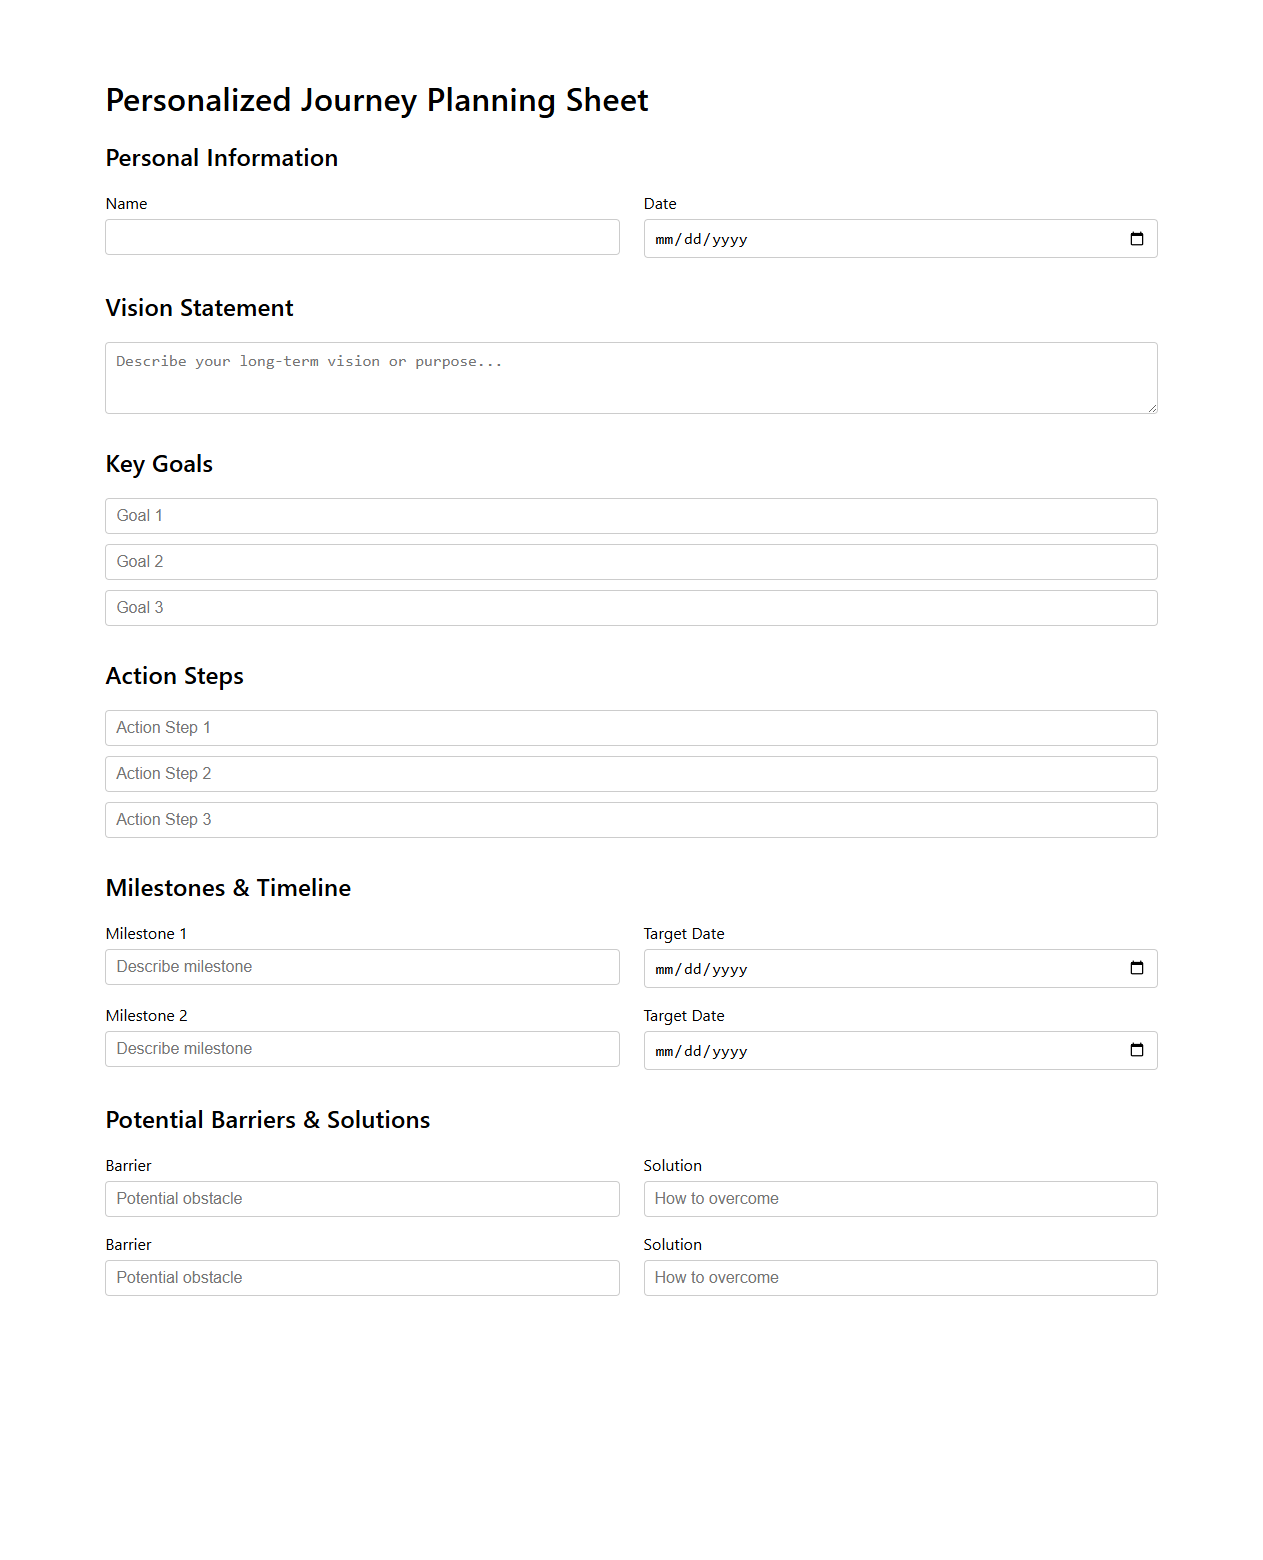Select the second Potential obstacle field

point(361,1277)
